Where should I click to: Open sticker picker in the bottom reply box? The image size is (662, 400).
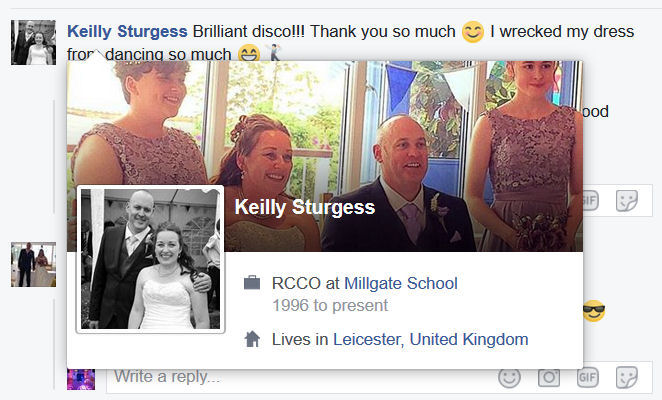tap(627, 377)
